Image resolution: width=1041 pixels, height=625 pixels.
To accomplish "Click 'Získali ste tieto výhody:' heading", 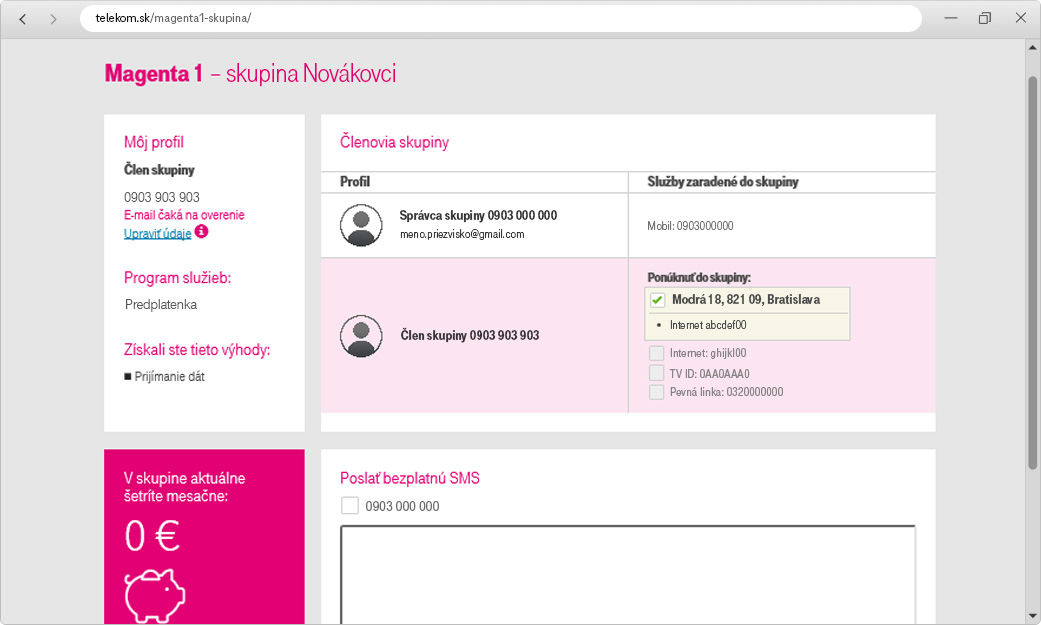I will tap(197, 350).
